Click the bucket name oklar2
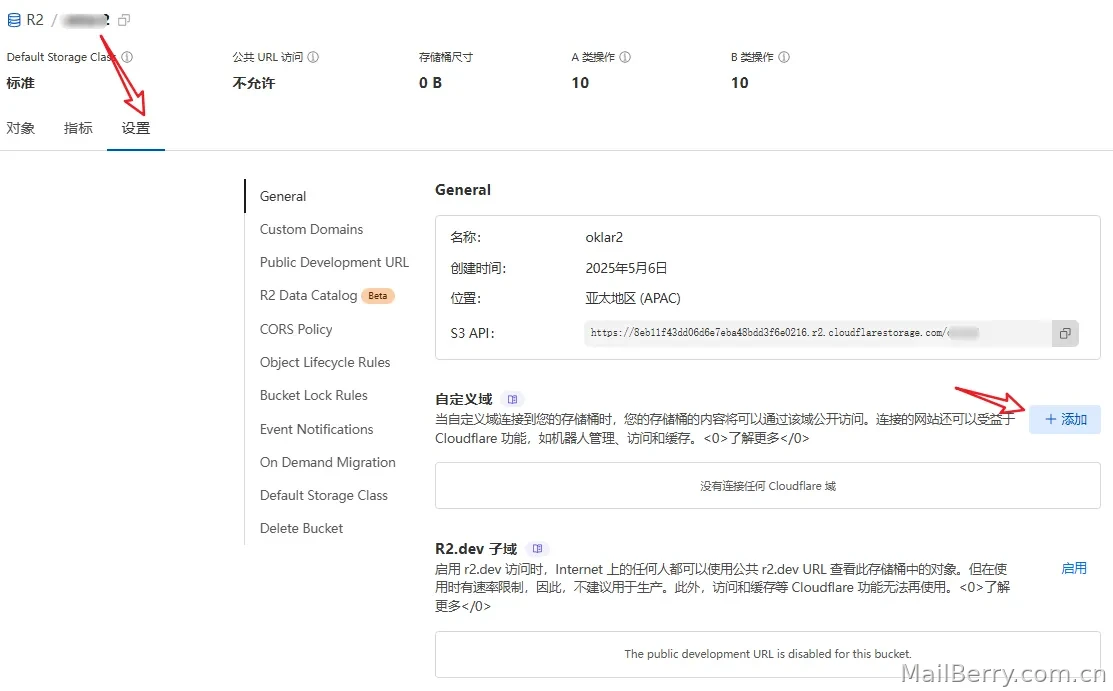1113x691 pixels. (x=604, y=237)
